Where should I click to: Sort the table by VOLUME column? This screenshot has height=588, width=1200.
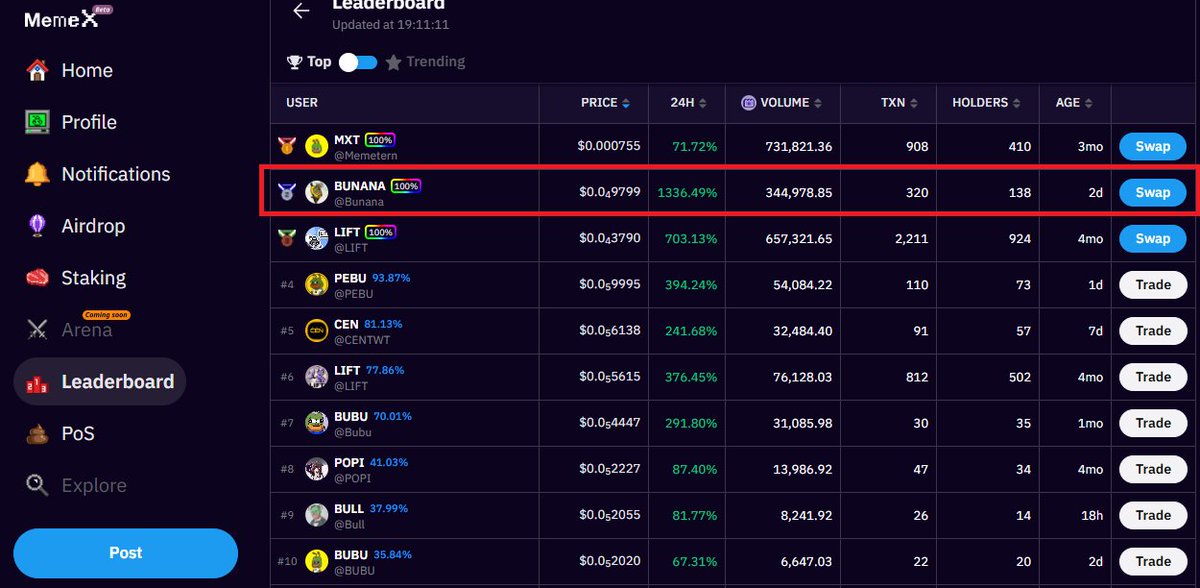point(782,103)
